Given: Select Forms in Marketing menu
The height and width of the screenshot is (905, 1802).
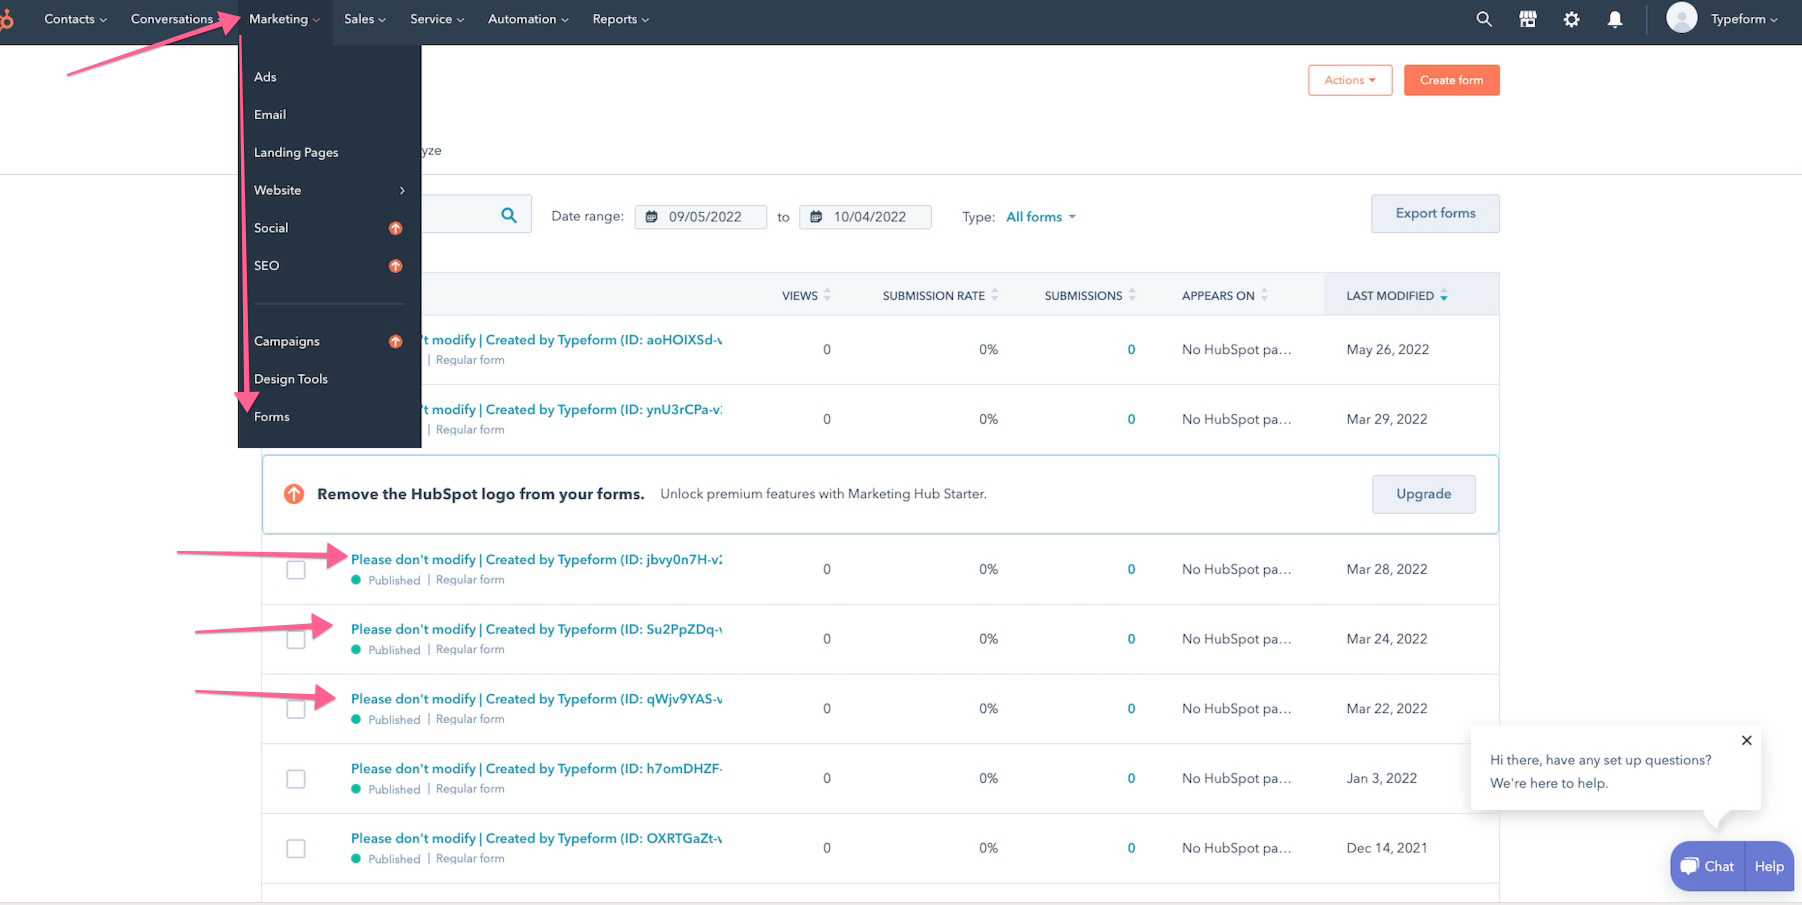Looking at the screenshot, I should click(272, 417).
